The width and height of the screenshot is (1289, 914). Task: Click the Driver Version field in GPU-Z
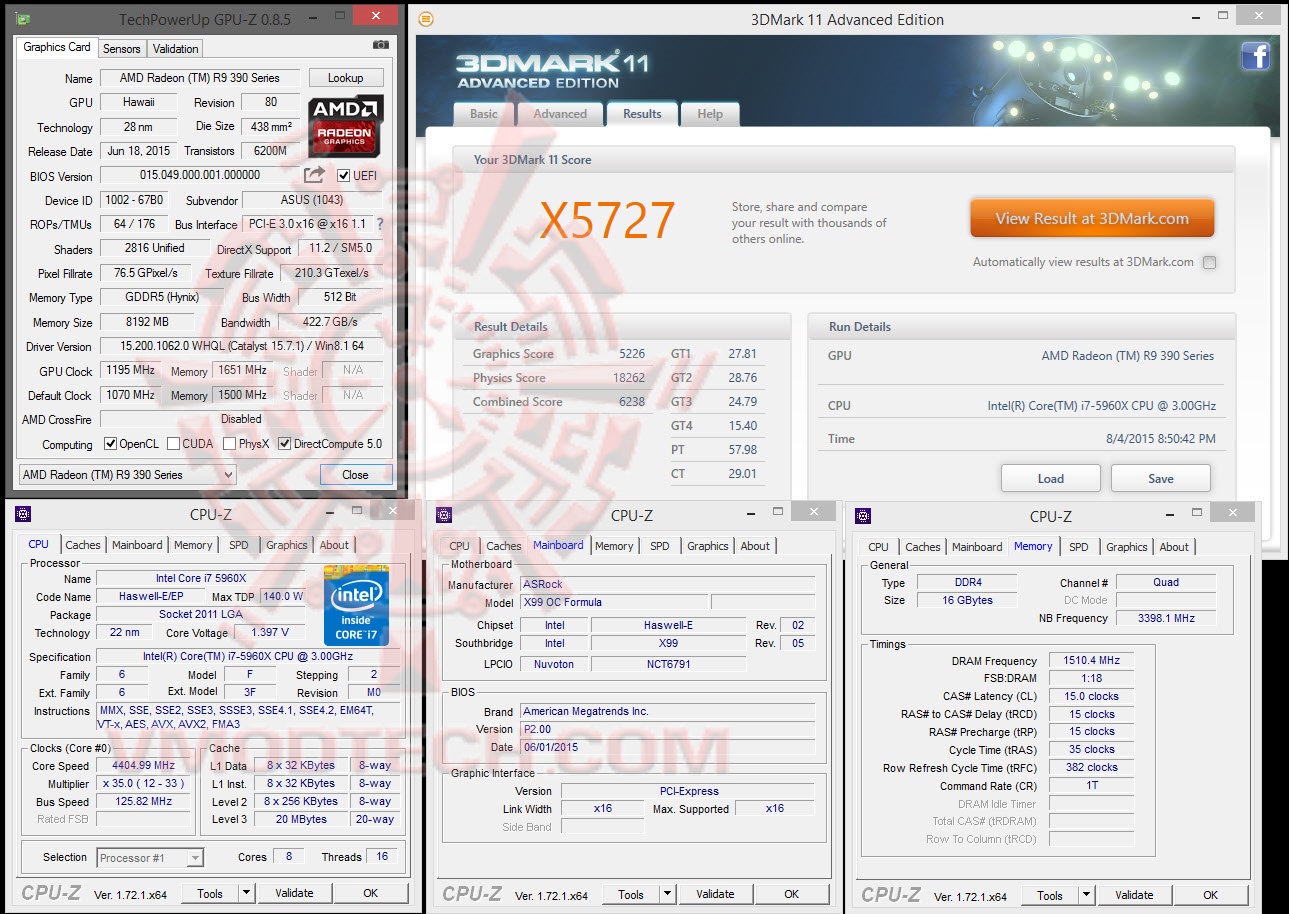(x=241, y=346)
